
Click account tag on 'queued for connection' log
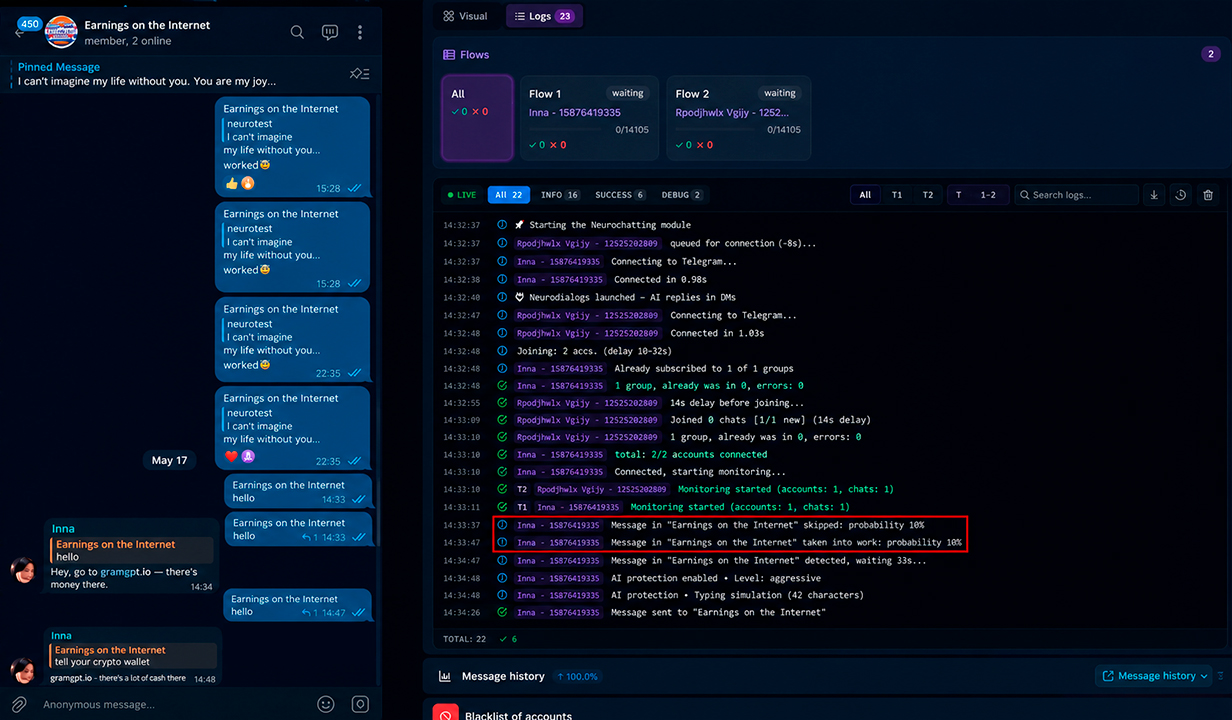pyautogui.click(x=588, y=243)
